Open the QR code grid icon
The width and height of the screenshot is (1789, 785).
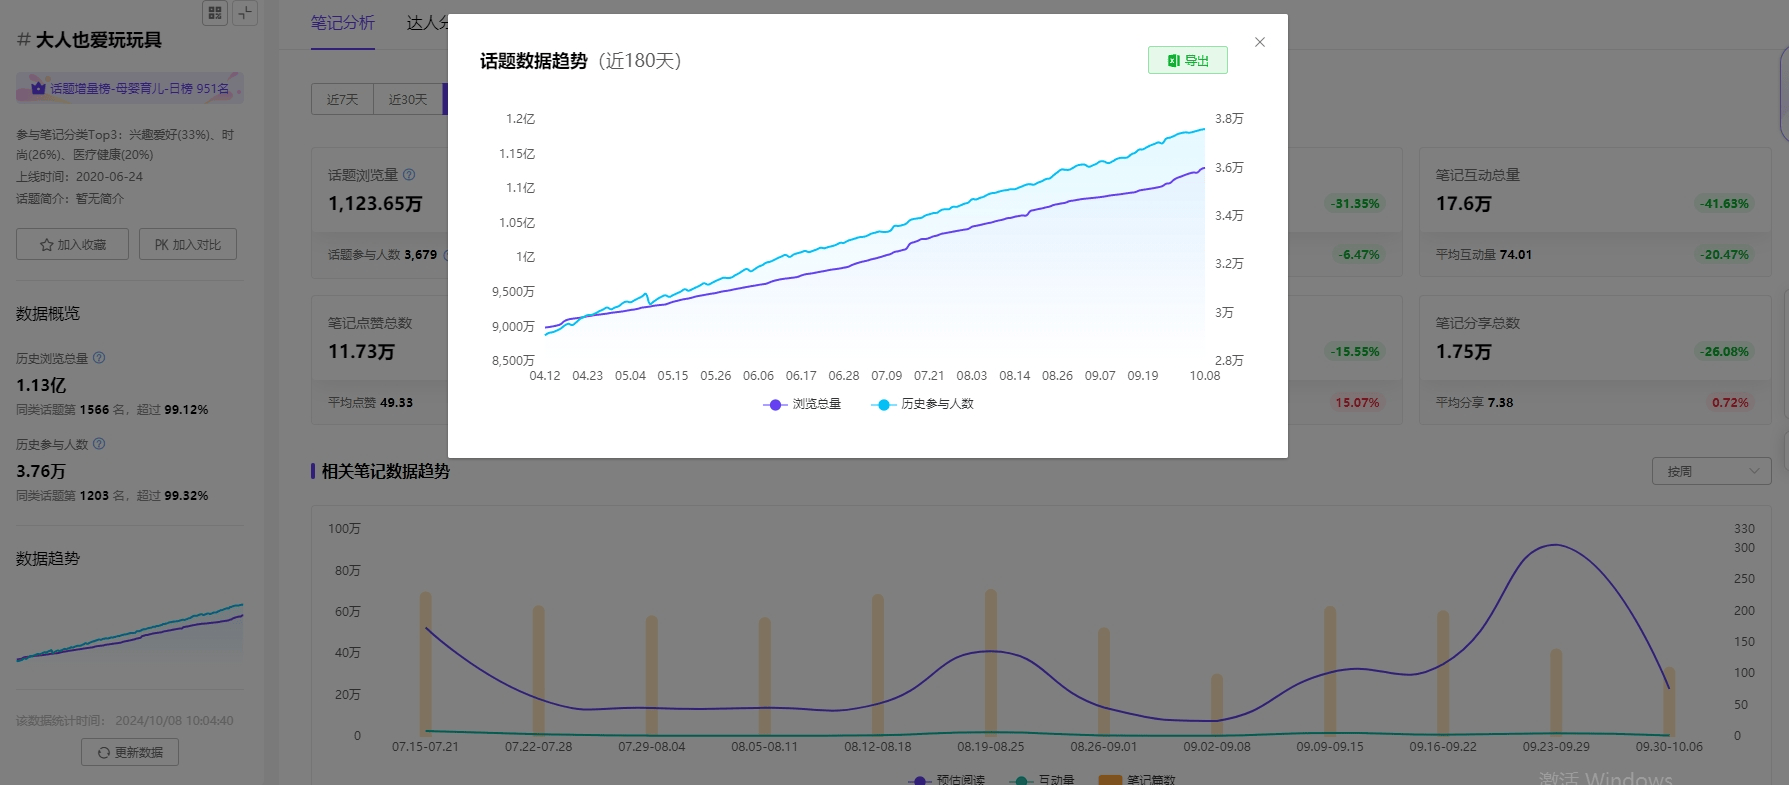point(215,13)
